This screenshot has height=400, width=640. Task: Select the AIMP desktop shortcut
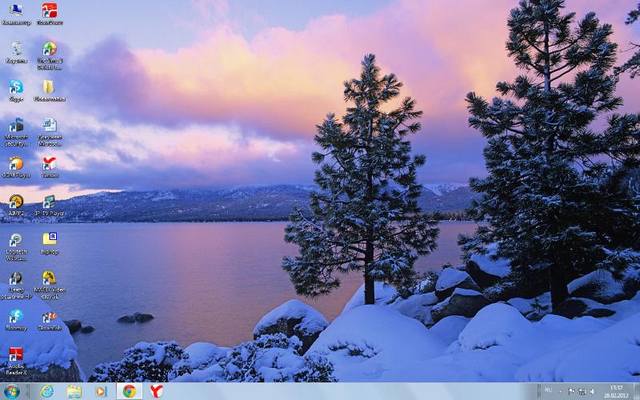click(x=16, y=202)
